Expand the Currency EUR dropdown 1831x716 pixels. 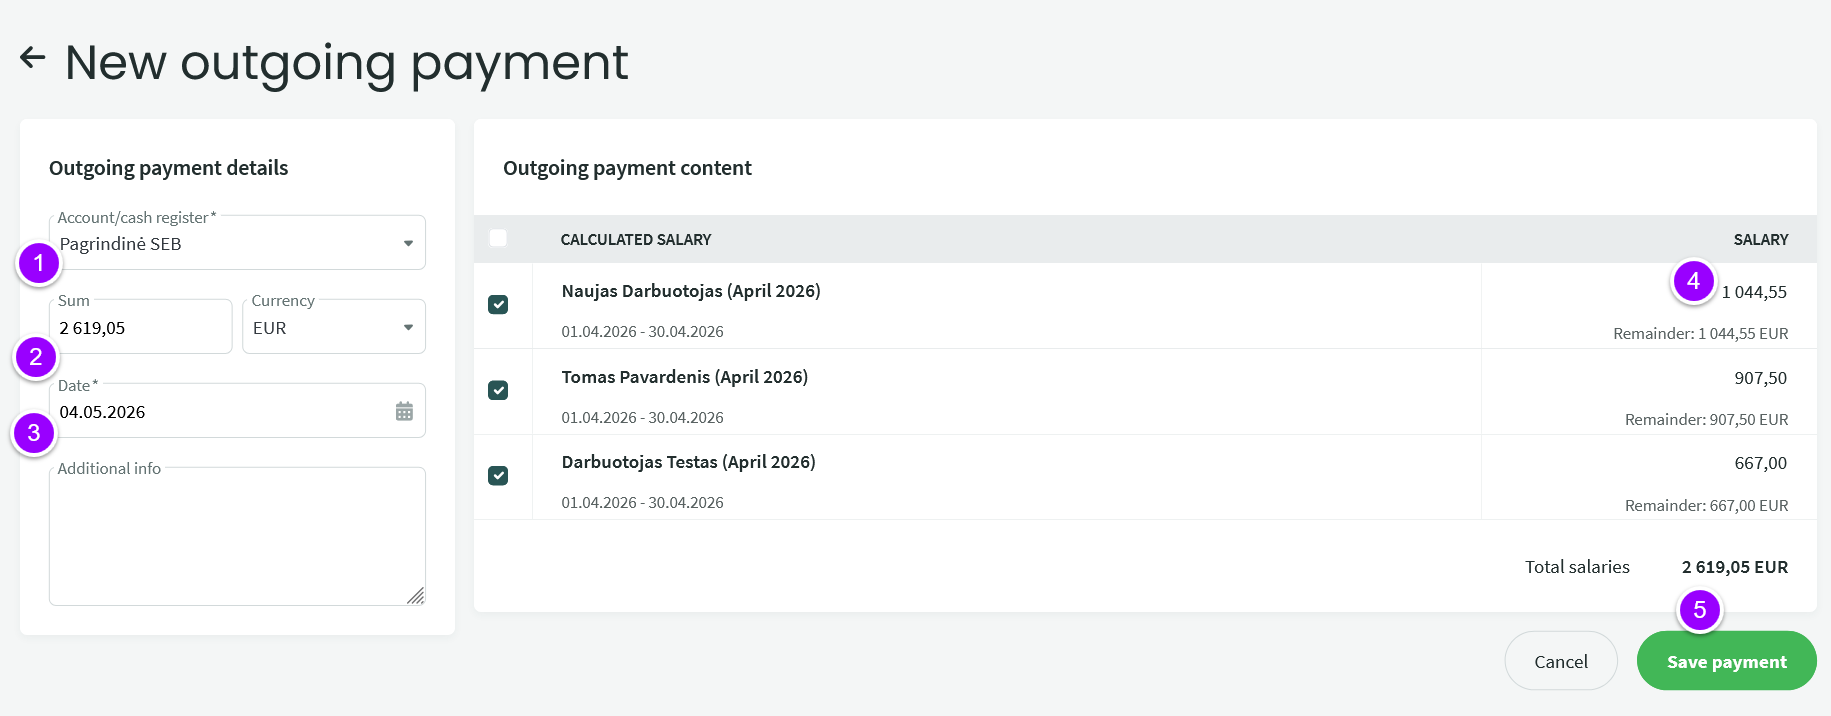tap(334, 327)
